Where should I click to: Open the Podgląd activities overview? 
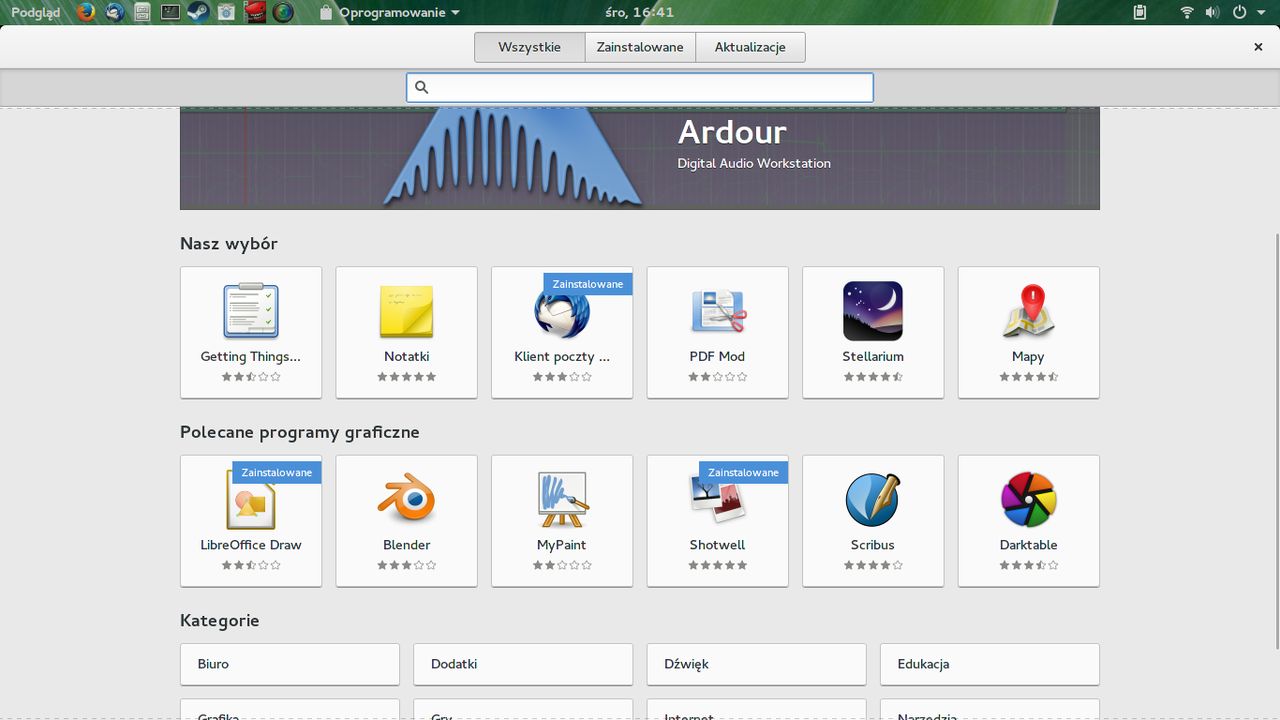(x=36, y=12)
